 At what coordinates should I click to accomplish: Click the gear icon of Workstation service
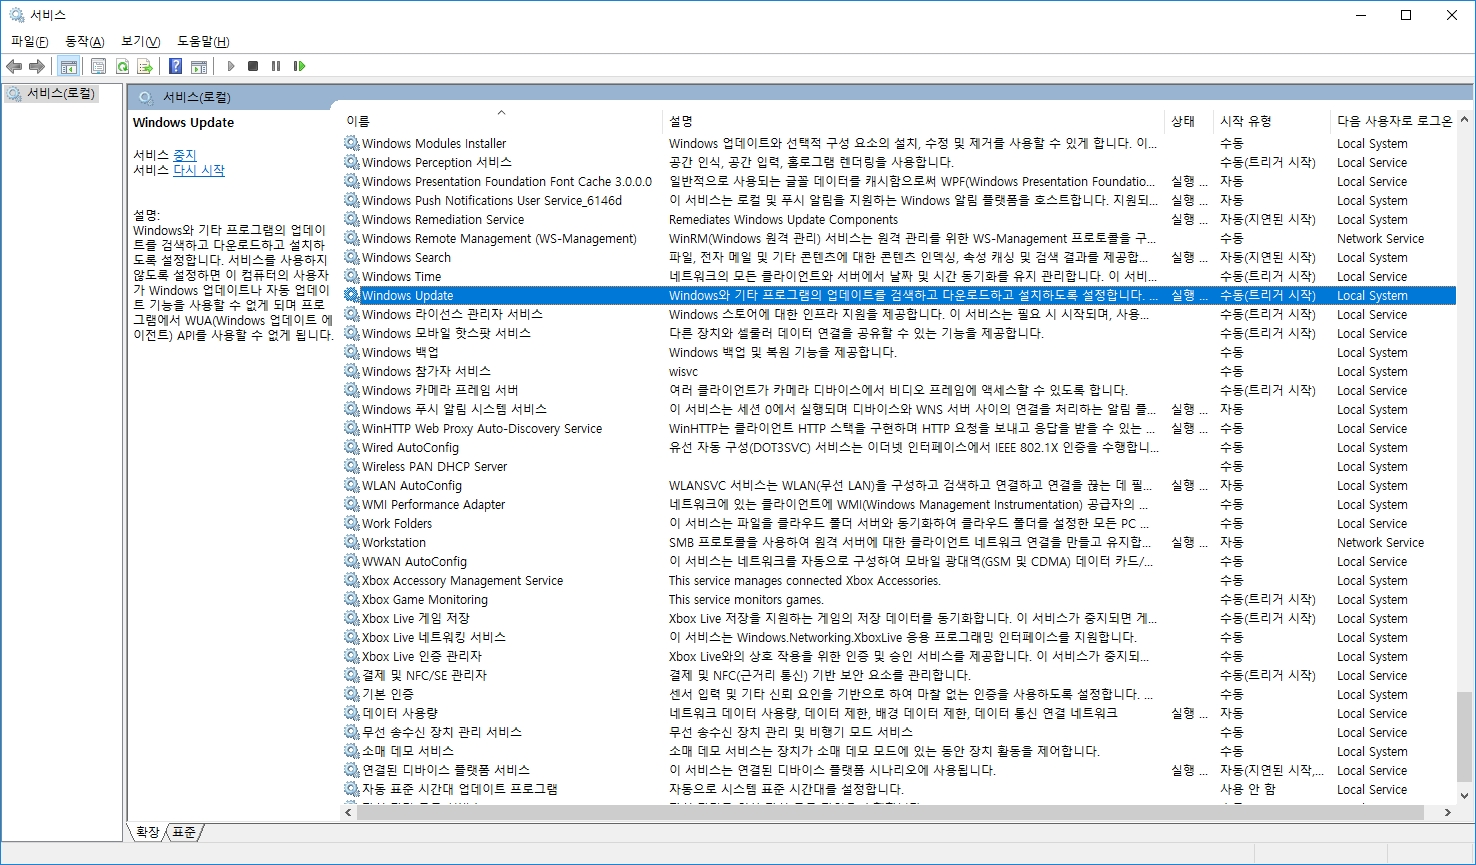point(352,542)
